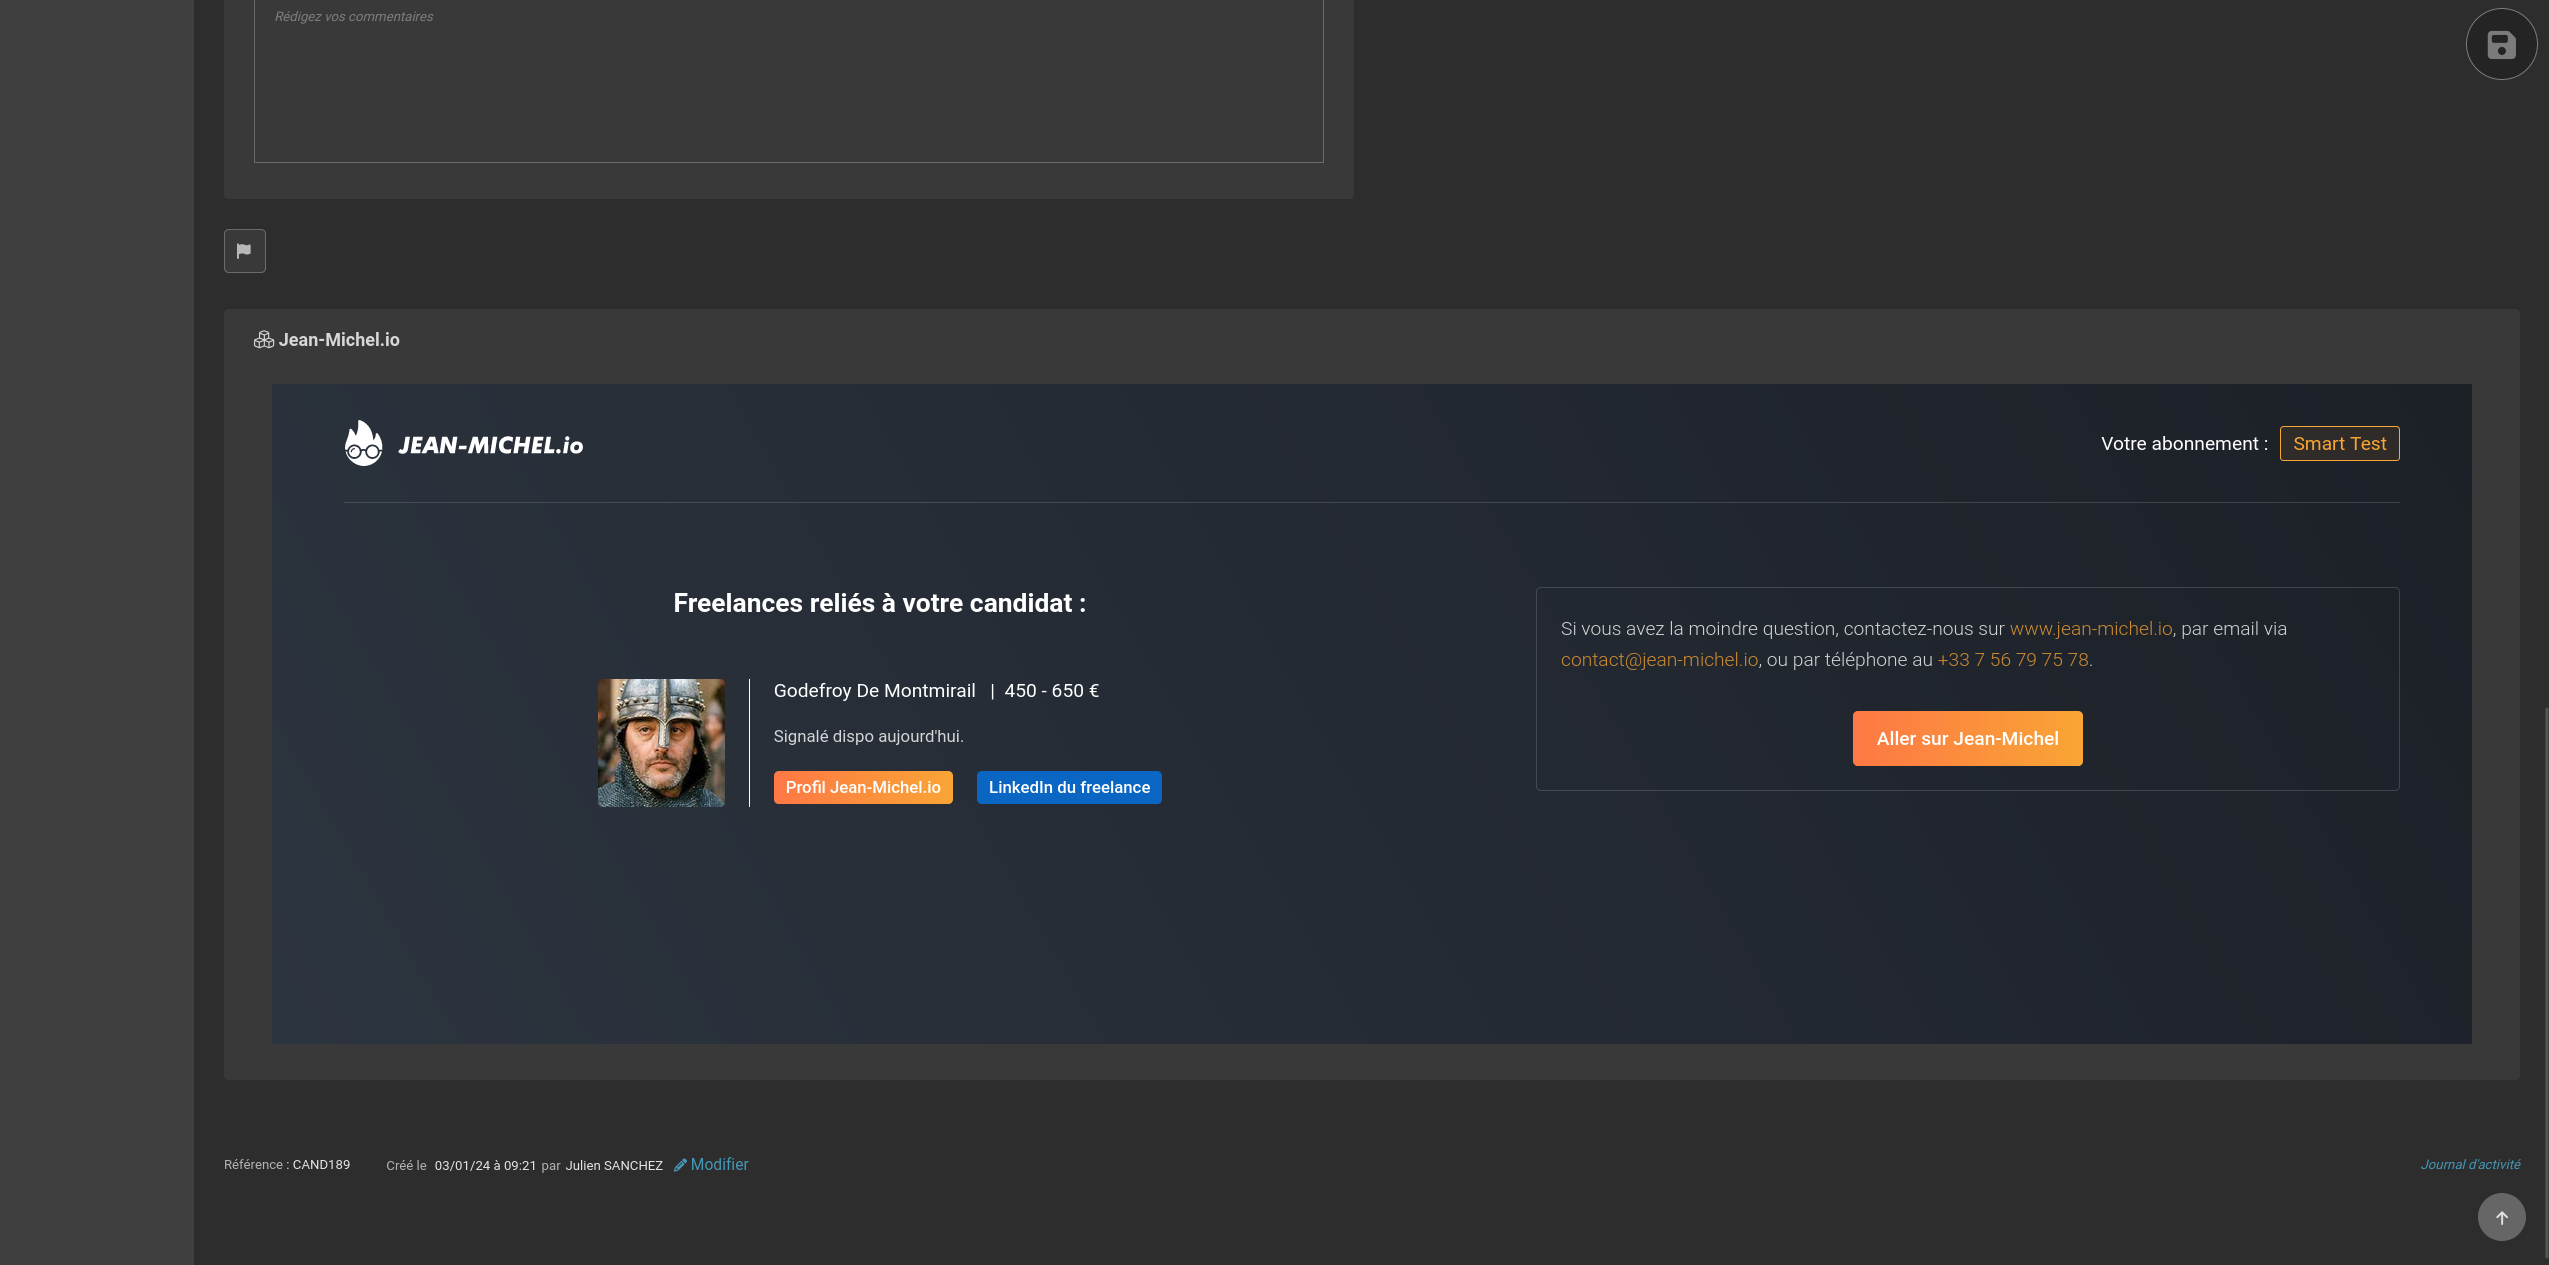Open Journal d'activité link
This screenshot has width=2549, height=1265.
pyautogui.click(x=2470, y=1164)
